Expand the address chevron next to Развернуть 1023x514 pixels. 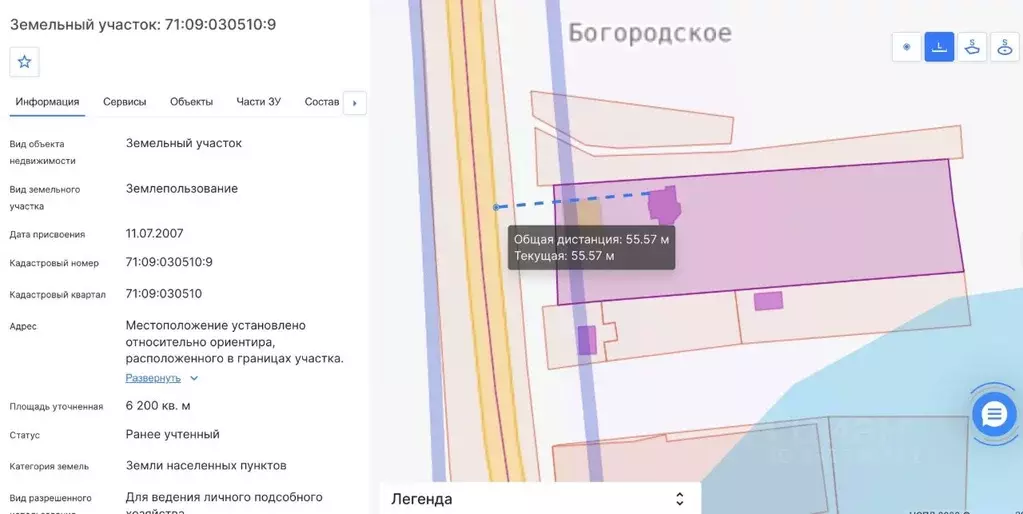(x=194, y=378)
